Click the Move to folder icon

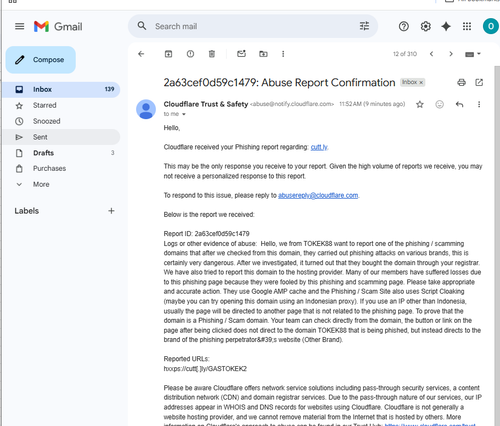click(x=263, y=54)
